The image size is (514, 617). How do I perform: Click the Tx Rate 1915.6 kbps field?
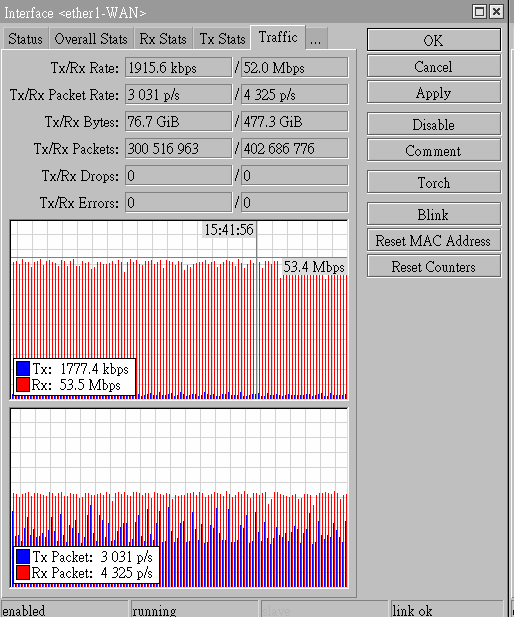179,68
